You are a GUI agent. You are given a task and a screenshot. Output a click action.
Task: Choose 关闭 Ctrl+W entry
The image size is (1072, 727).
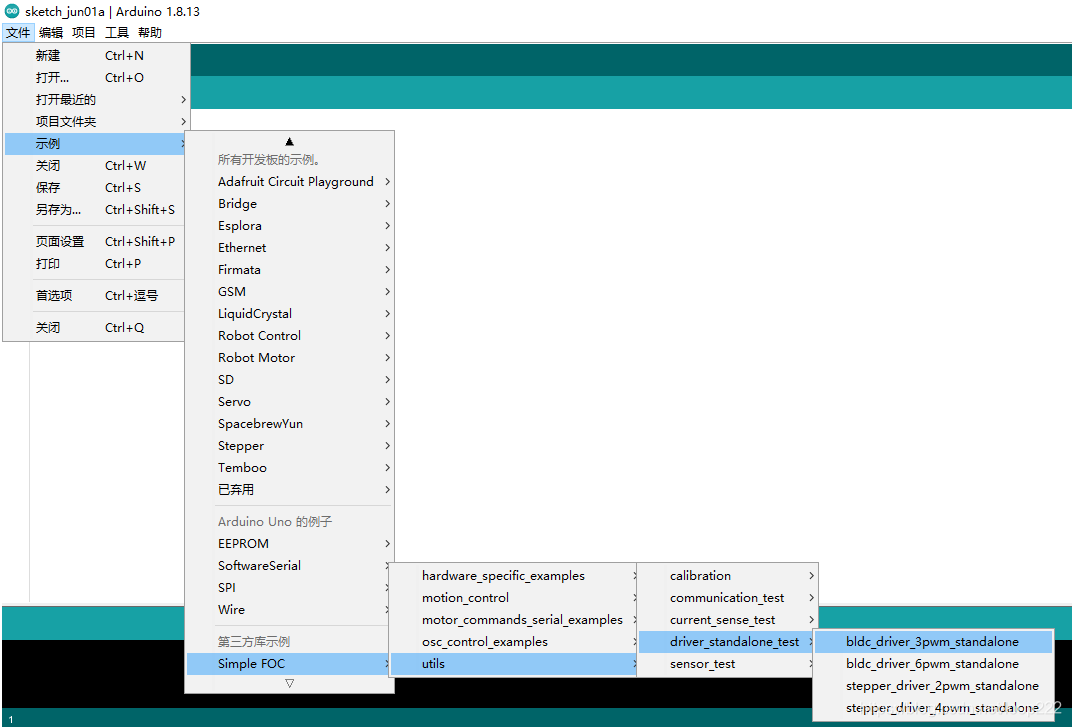[96, 166]
